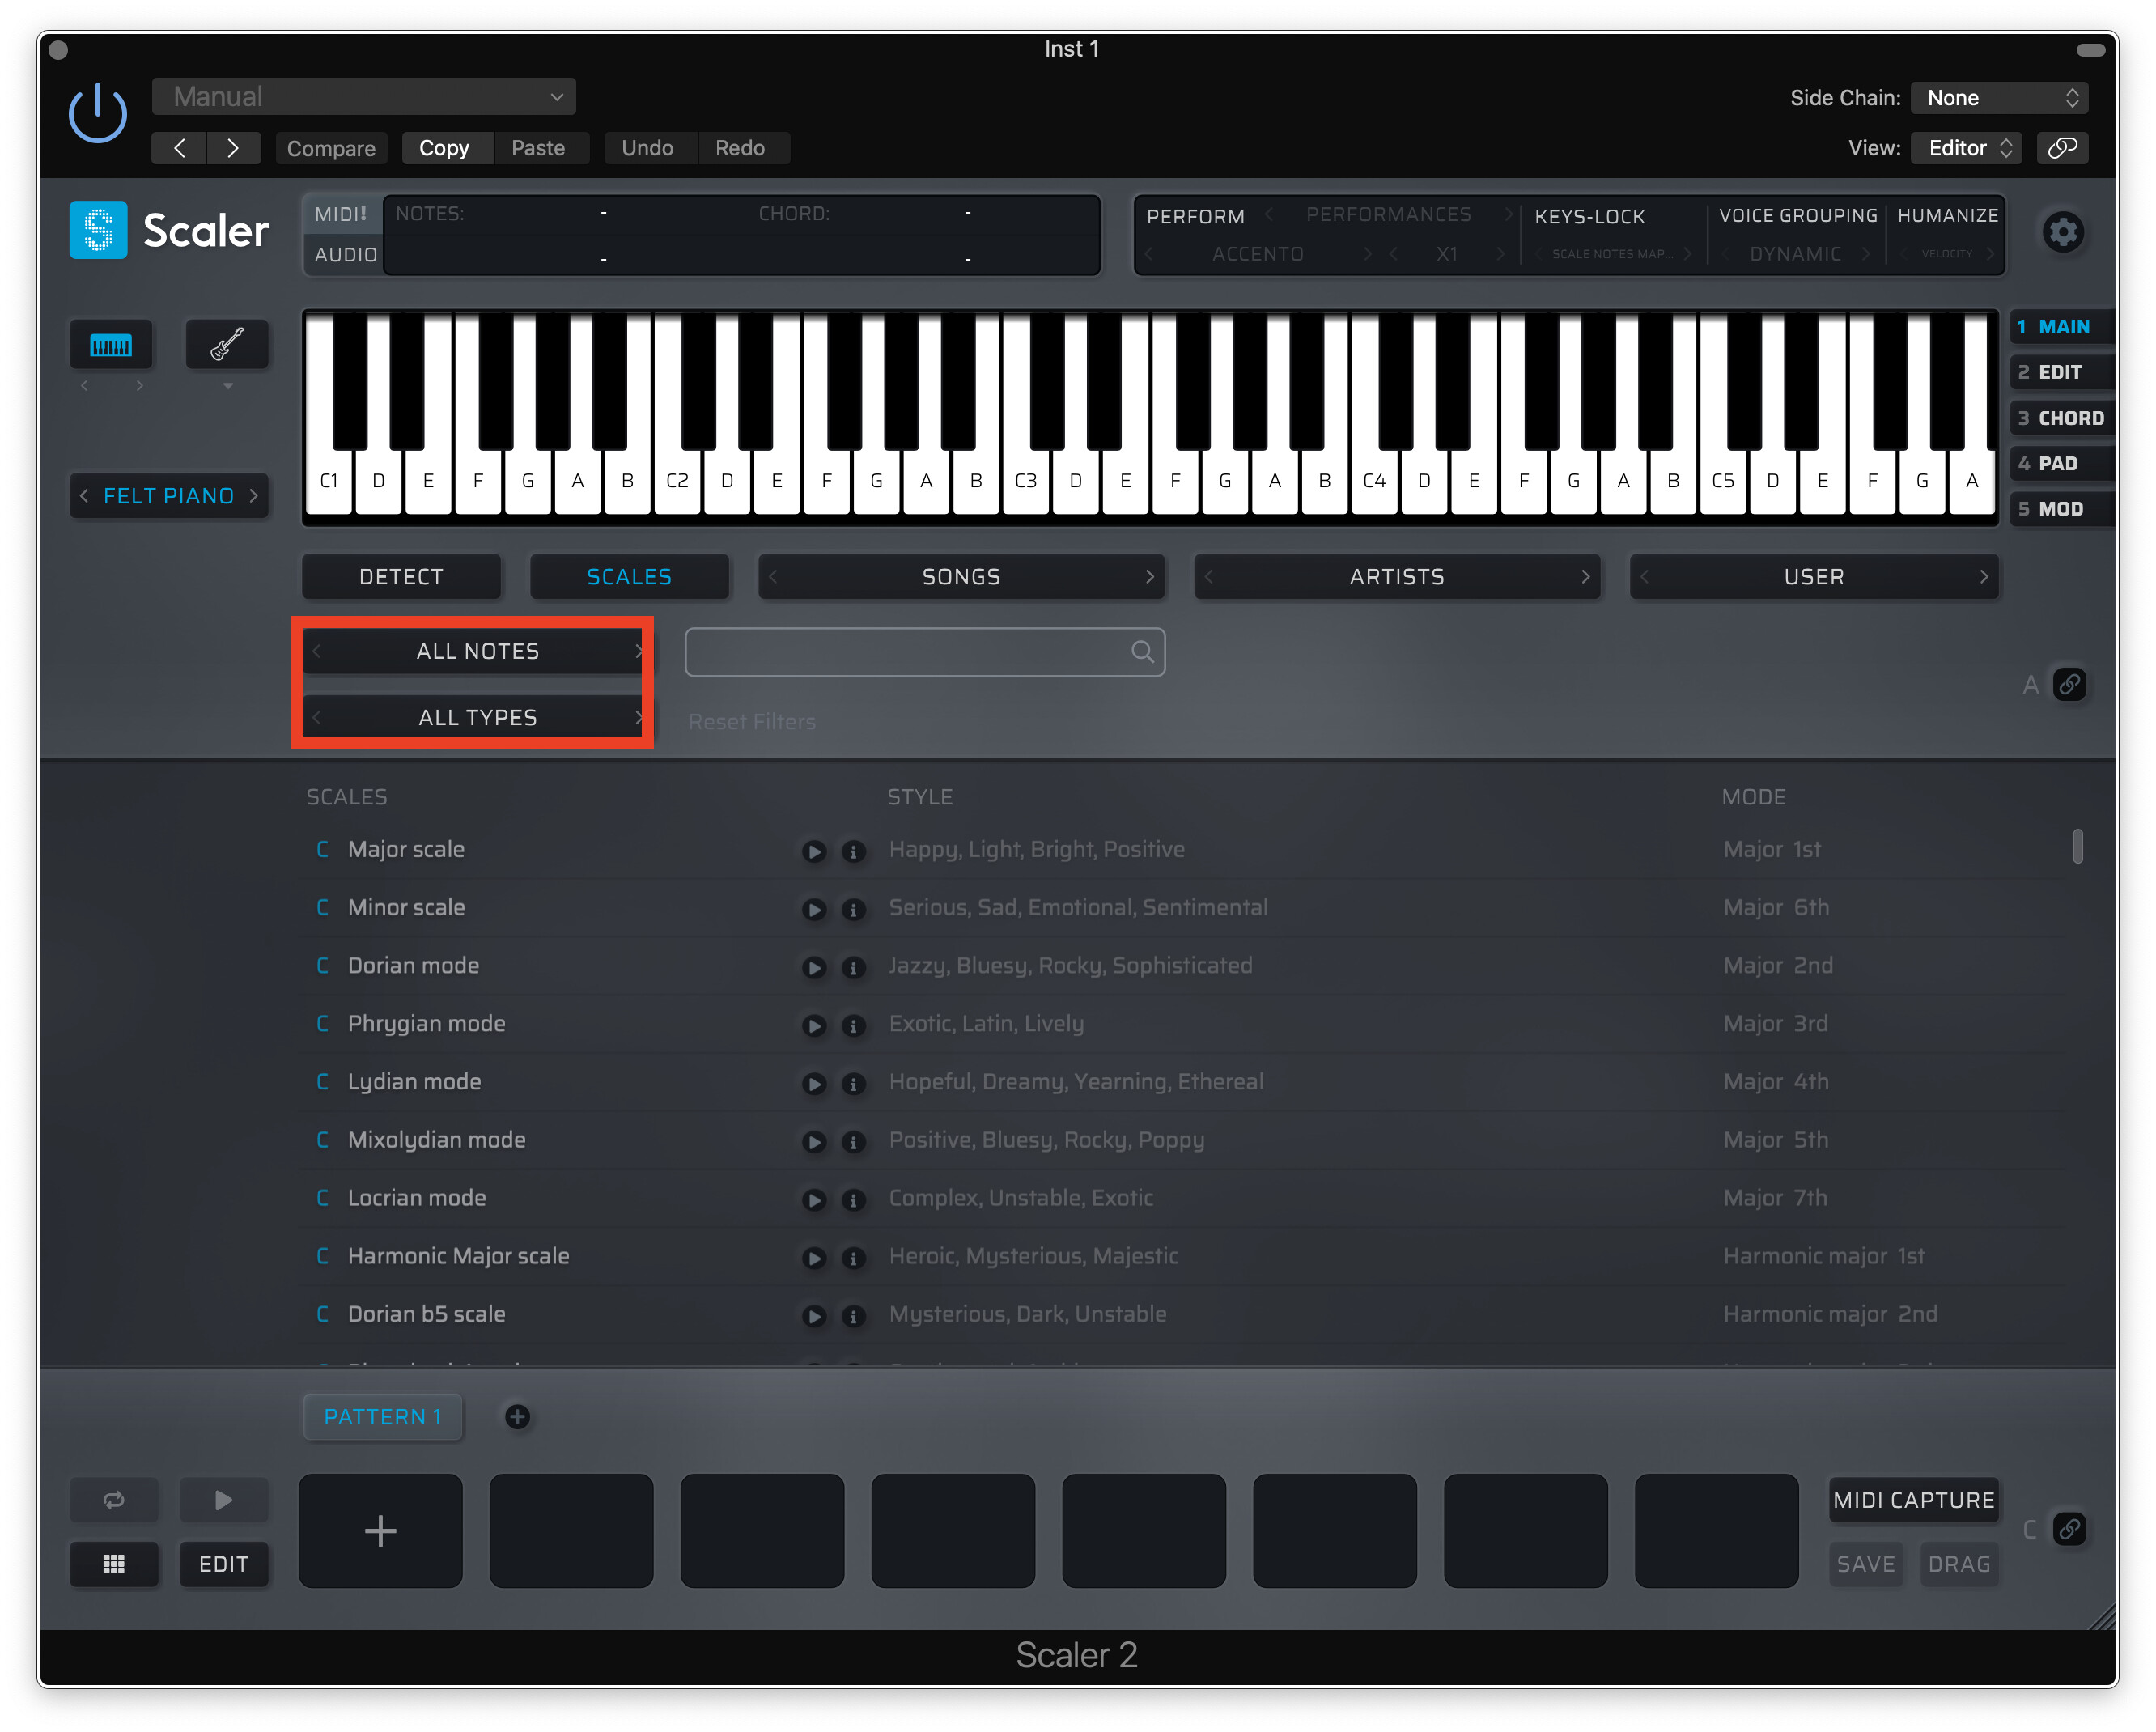Show info for Lydian mode
This screenshot has height=1732, width=2156.
[x=853, y=1083]
